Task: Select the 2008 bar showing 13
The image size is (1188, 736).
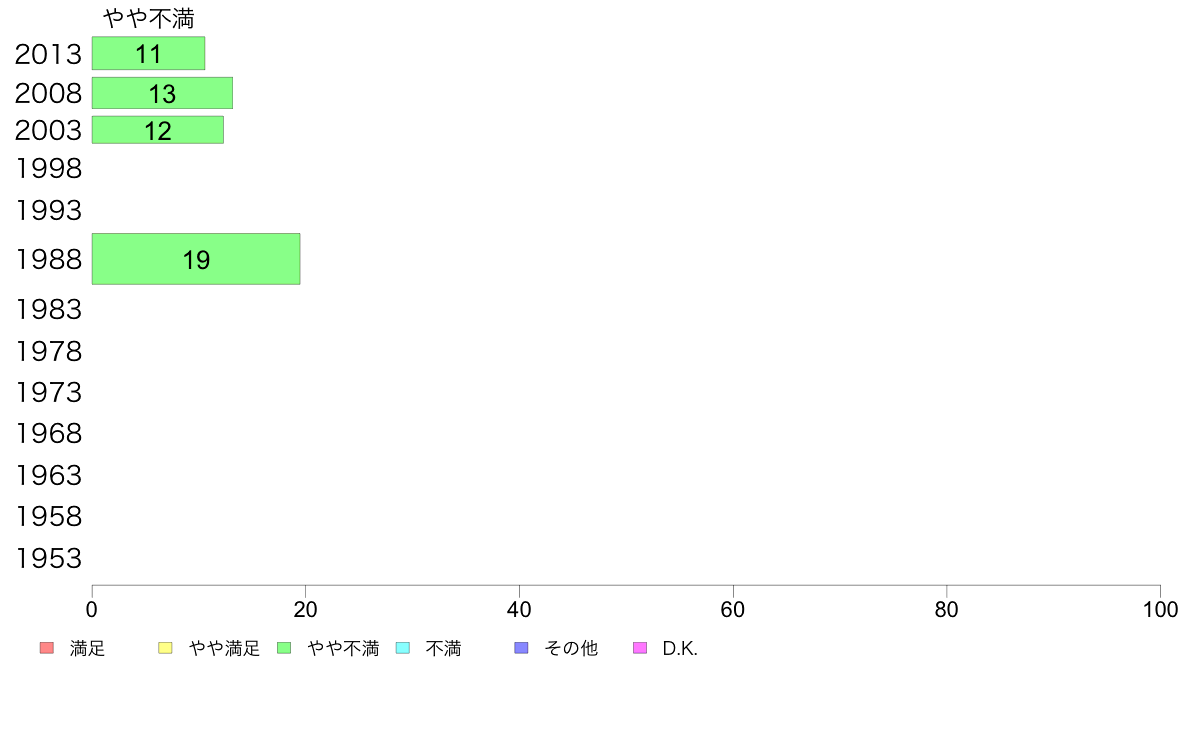Action: pos(162,93)
